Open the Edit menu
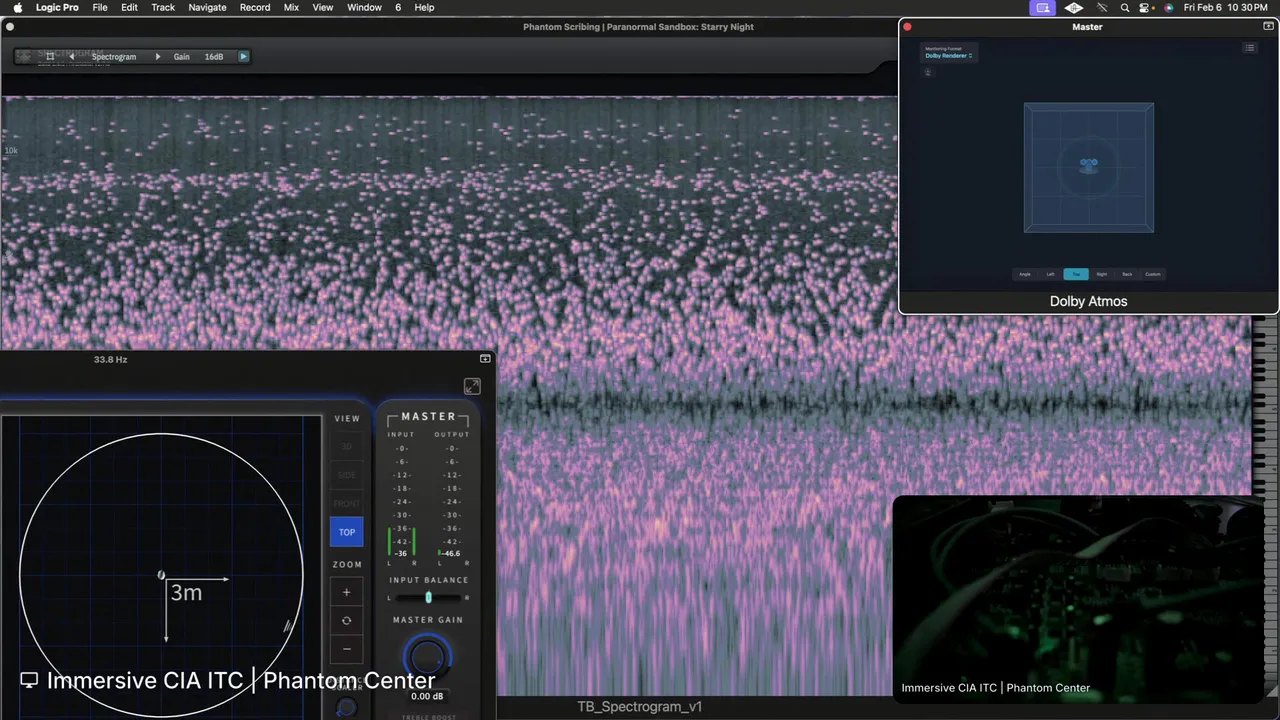Screen dimensions: 1280x720 [x=130, y=7]
